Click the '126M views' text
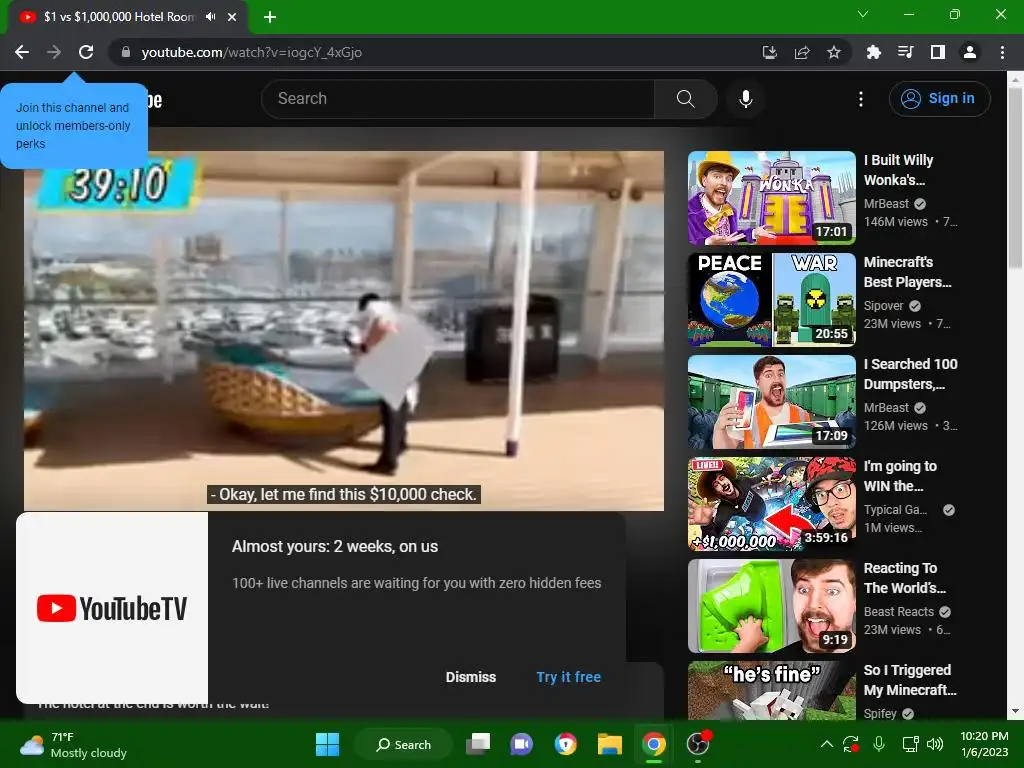The width and height of the screenshot is (1024, 768). coord(895,425)
